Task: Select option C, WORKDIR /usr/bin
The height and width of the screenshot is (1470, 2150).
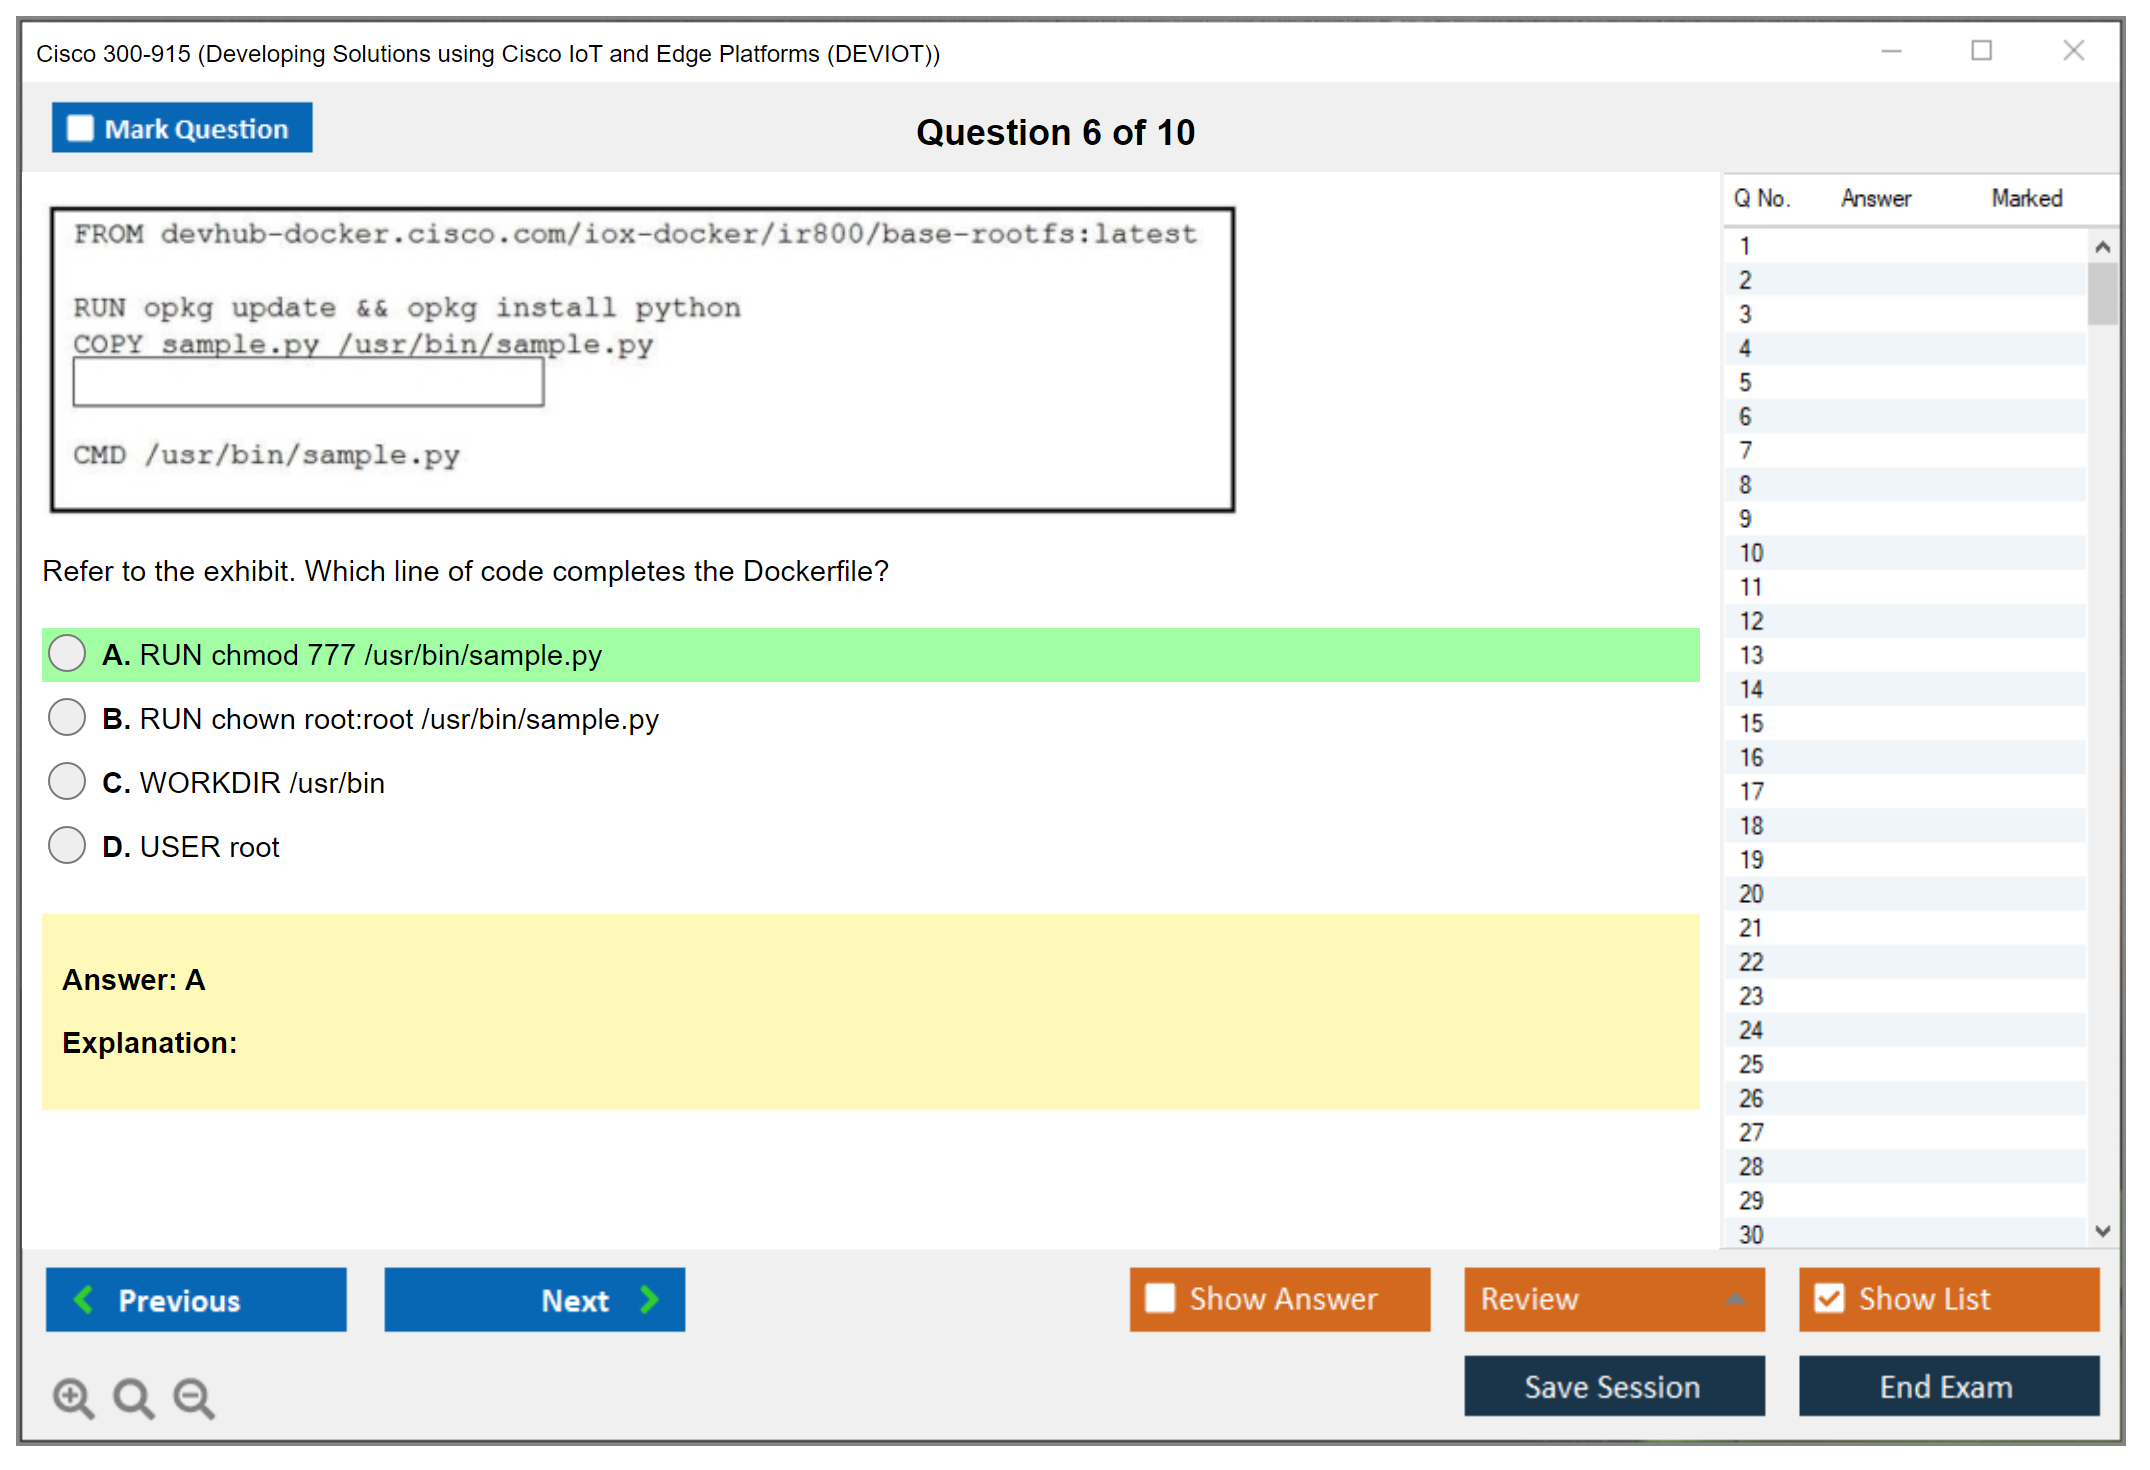Action: click(x=67, y=782)
